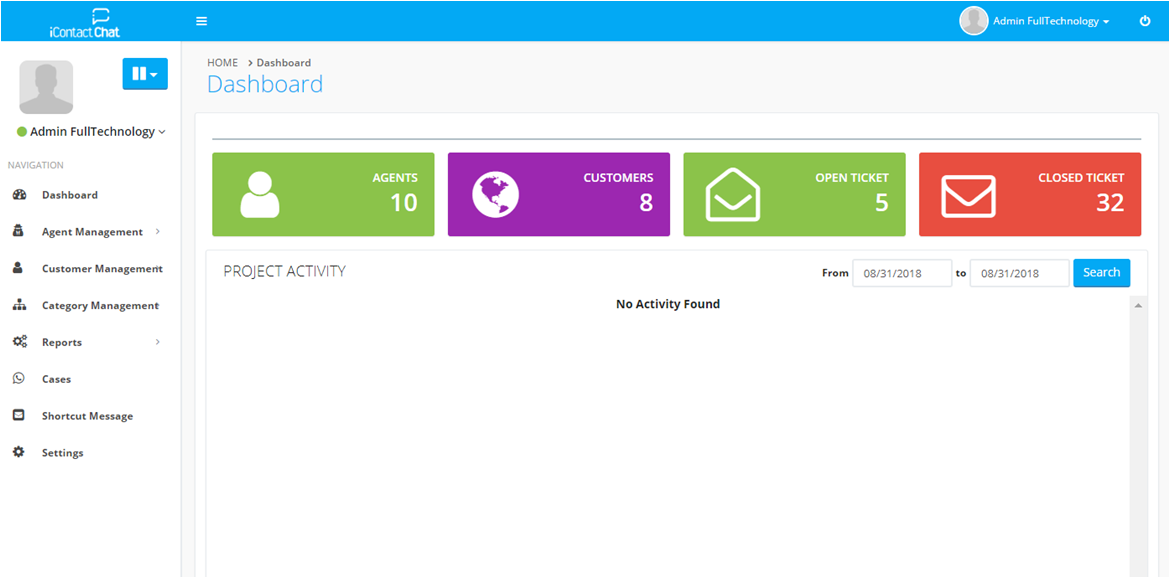Click the Search button
1174x587 pixels.
click(1101, 273)
